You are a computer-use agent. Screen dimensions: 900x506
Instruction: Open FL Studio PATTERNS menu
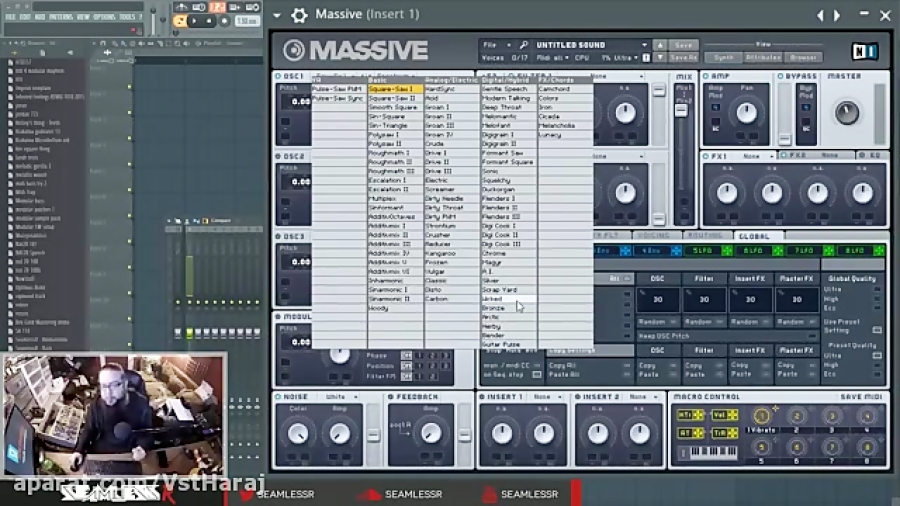click(61, 17)
